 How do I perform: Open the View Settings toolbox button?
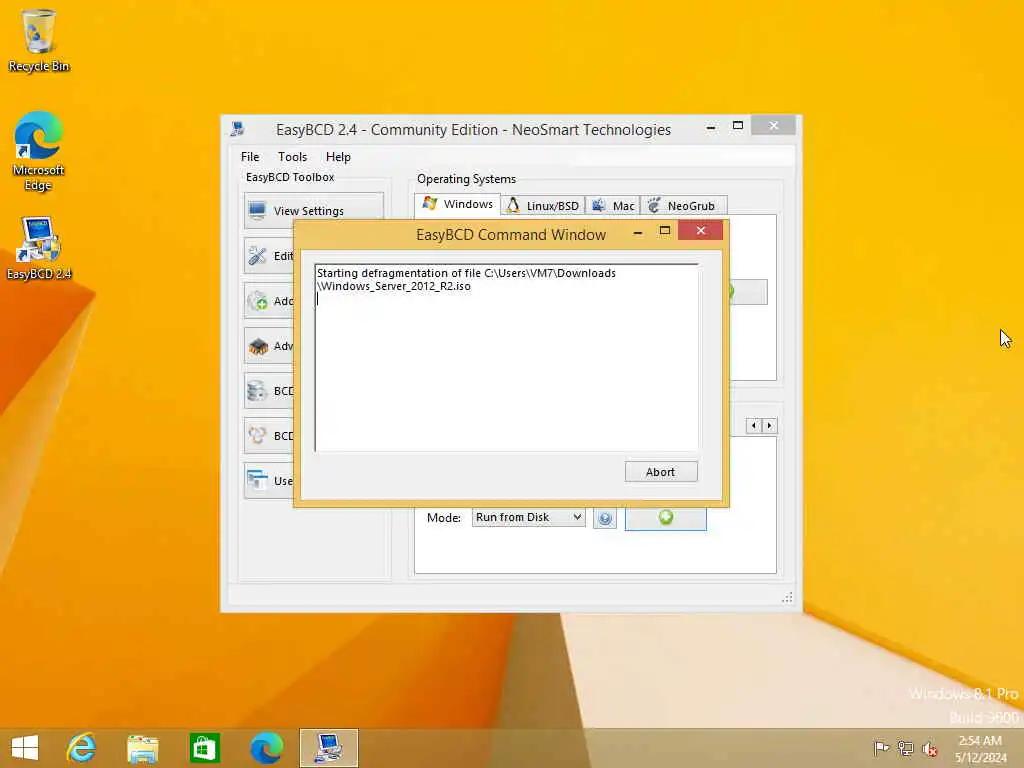point(313,210)
